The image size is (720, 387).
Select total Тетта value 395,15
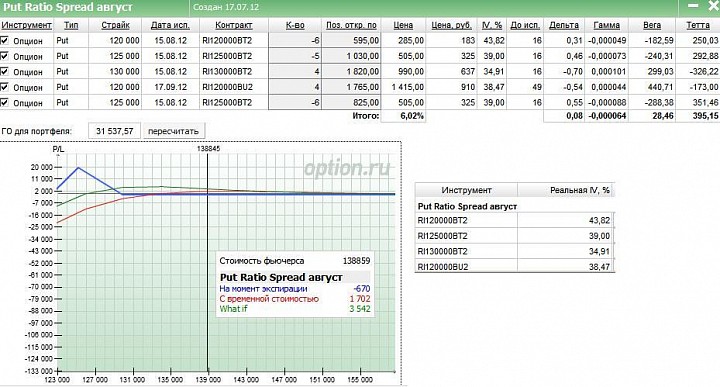click(x=698, y=116)
